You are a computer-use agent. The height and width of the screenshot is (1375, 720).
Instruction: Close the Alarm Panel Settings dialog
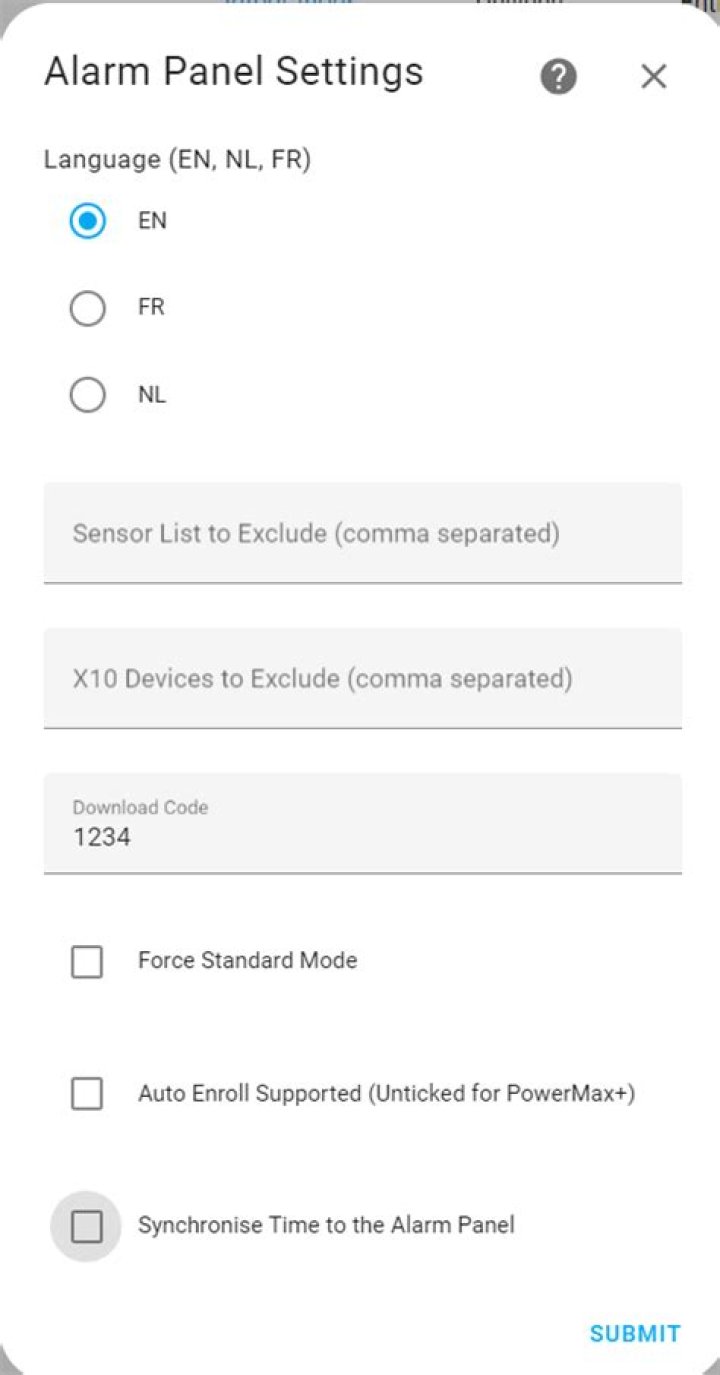653,76
